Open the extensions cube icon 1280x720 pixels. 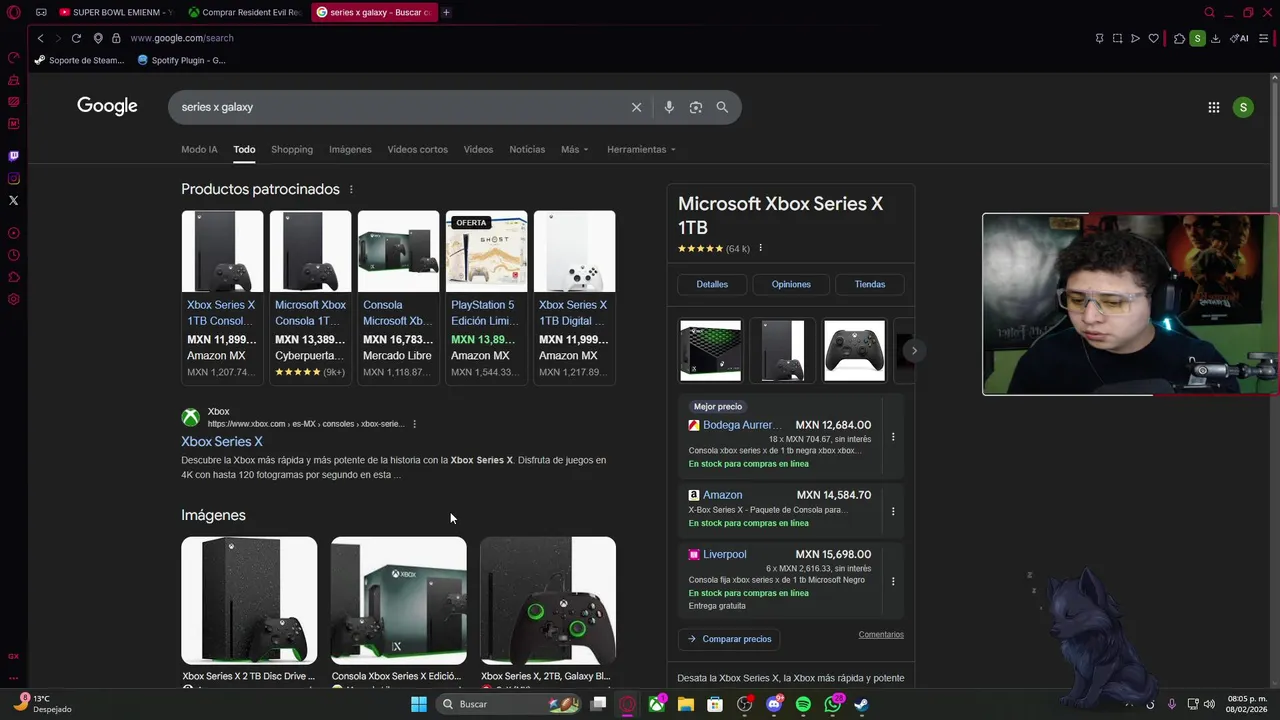[x=1179, y=38]
